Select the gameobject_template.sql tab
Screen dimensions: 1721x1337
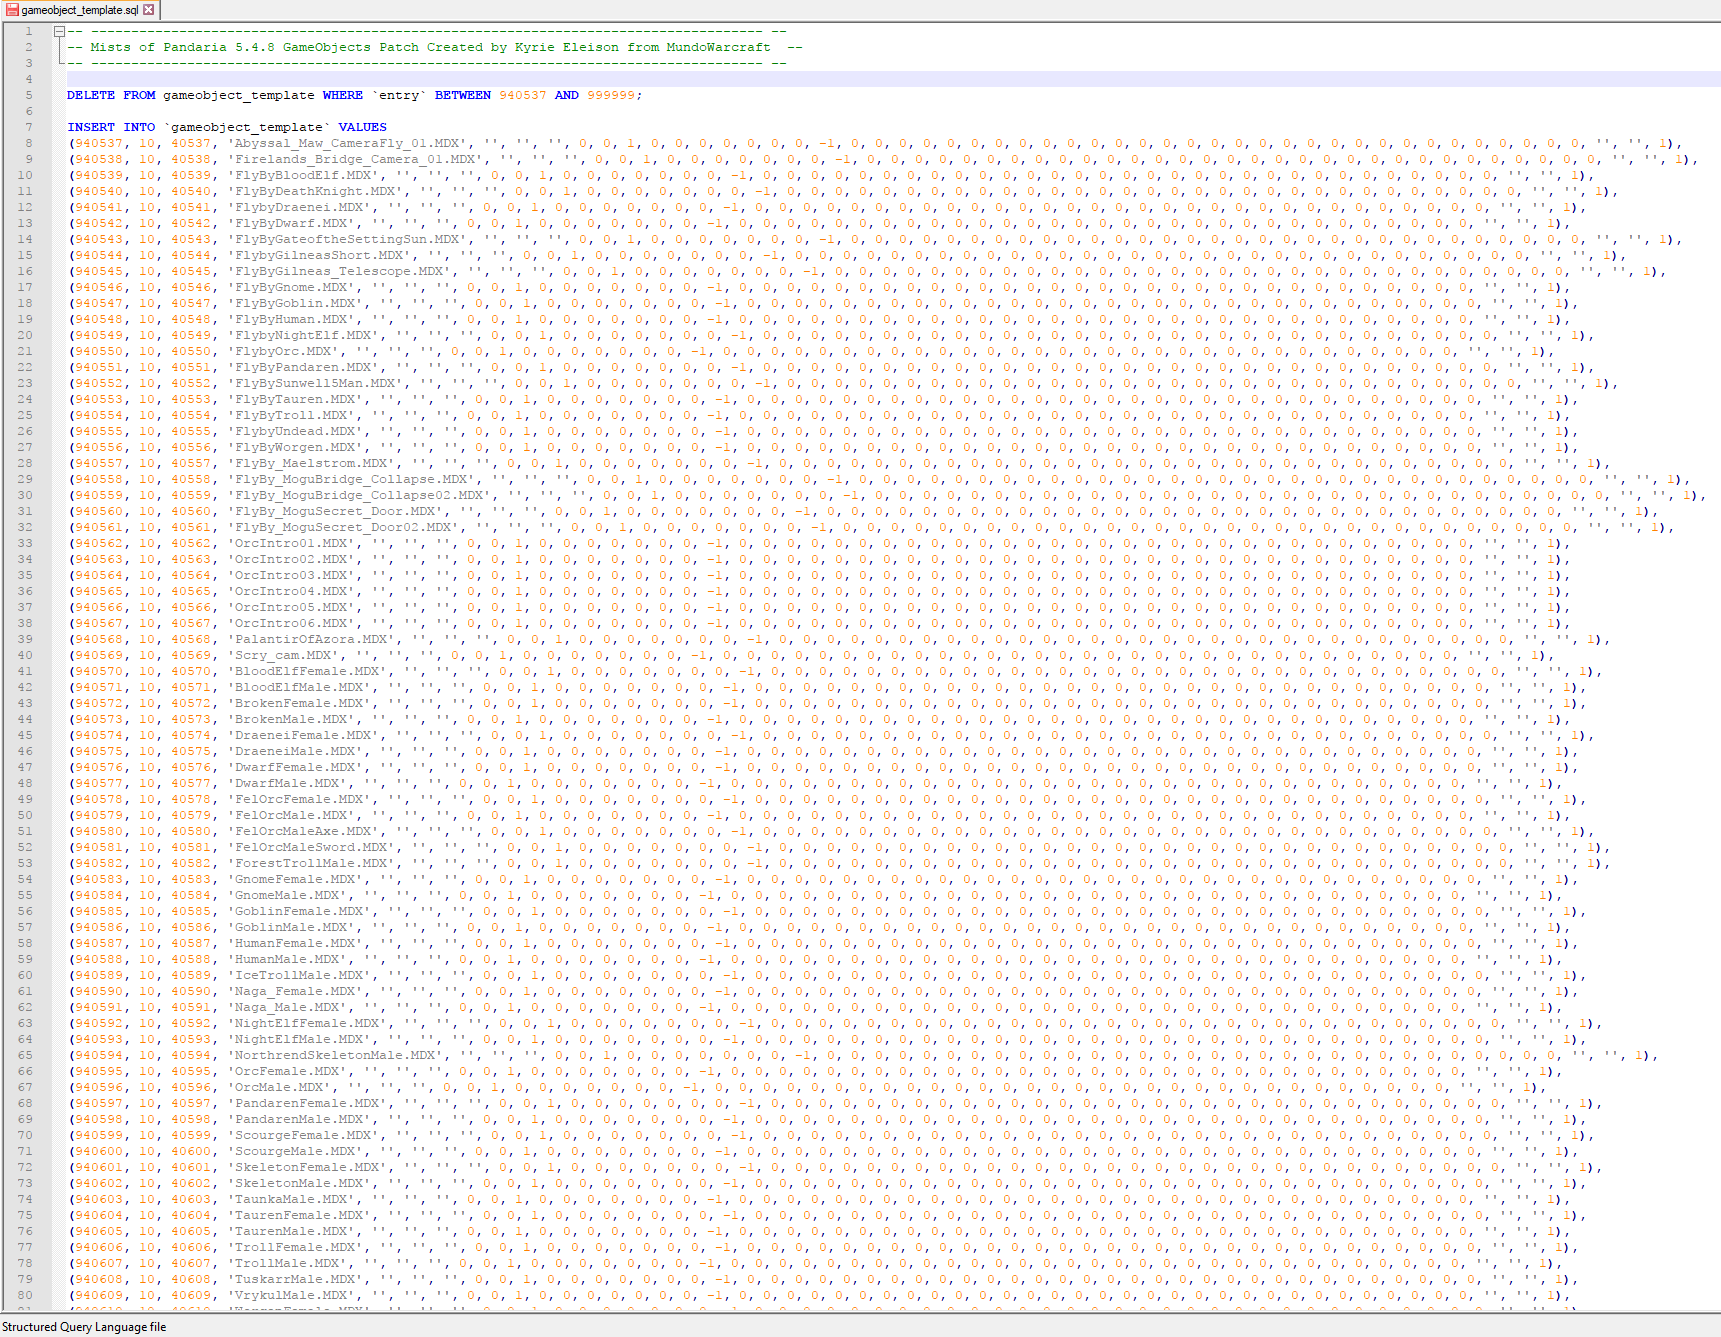coord(80,10)
